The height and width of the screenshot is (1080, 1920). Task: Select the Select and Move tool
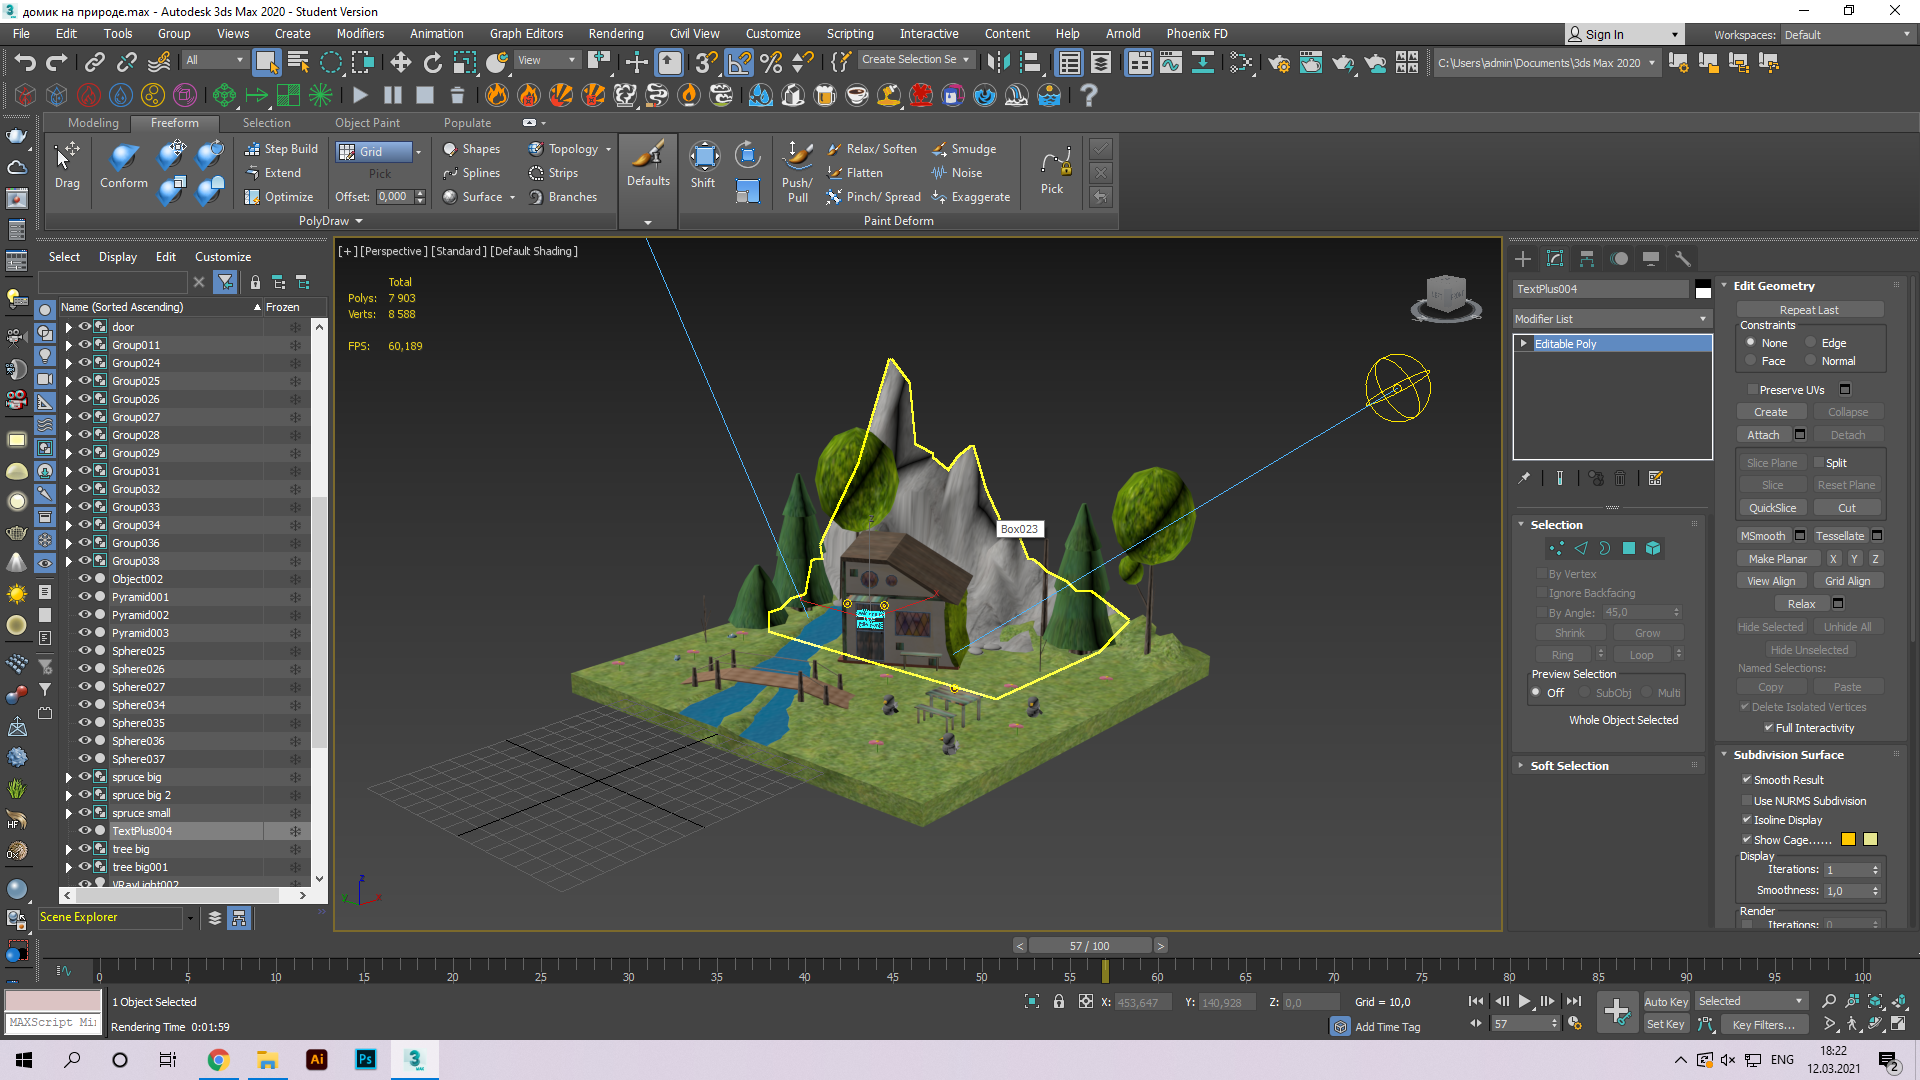pos(400,63)
